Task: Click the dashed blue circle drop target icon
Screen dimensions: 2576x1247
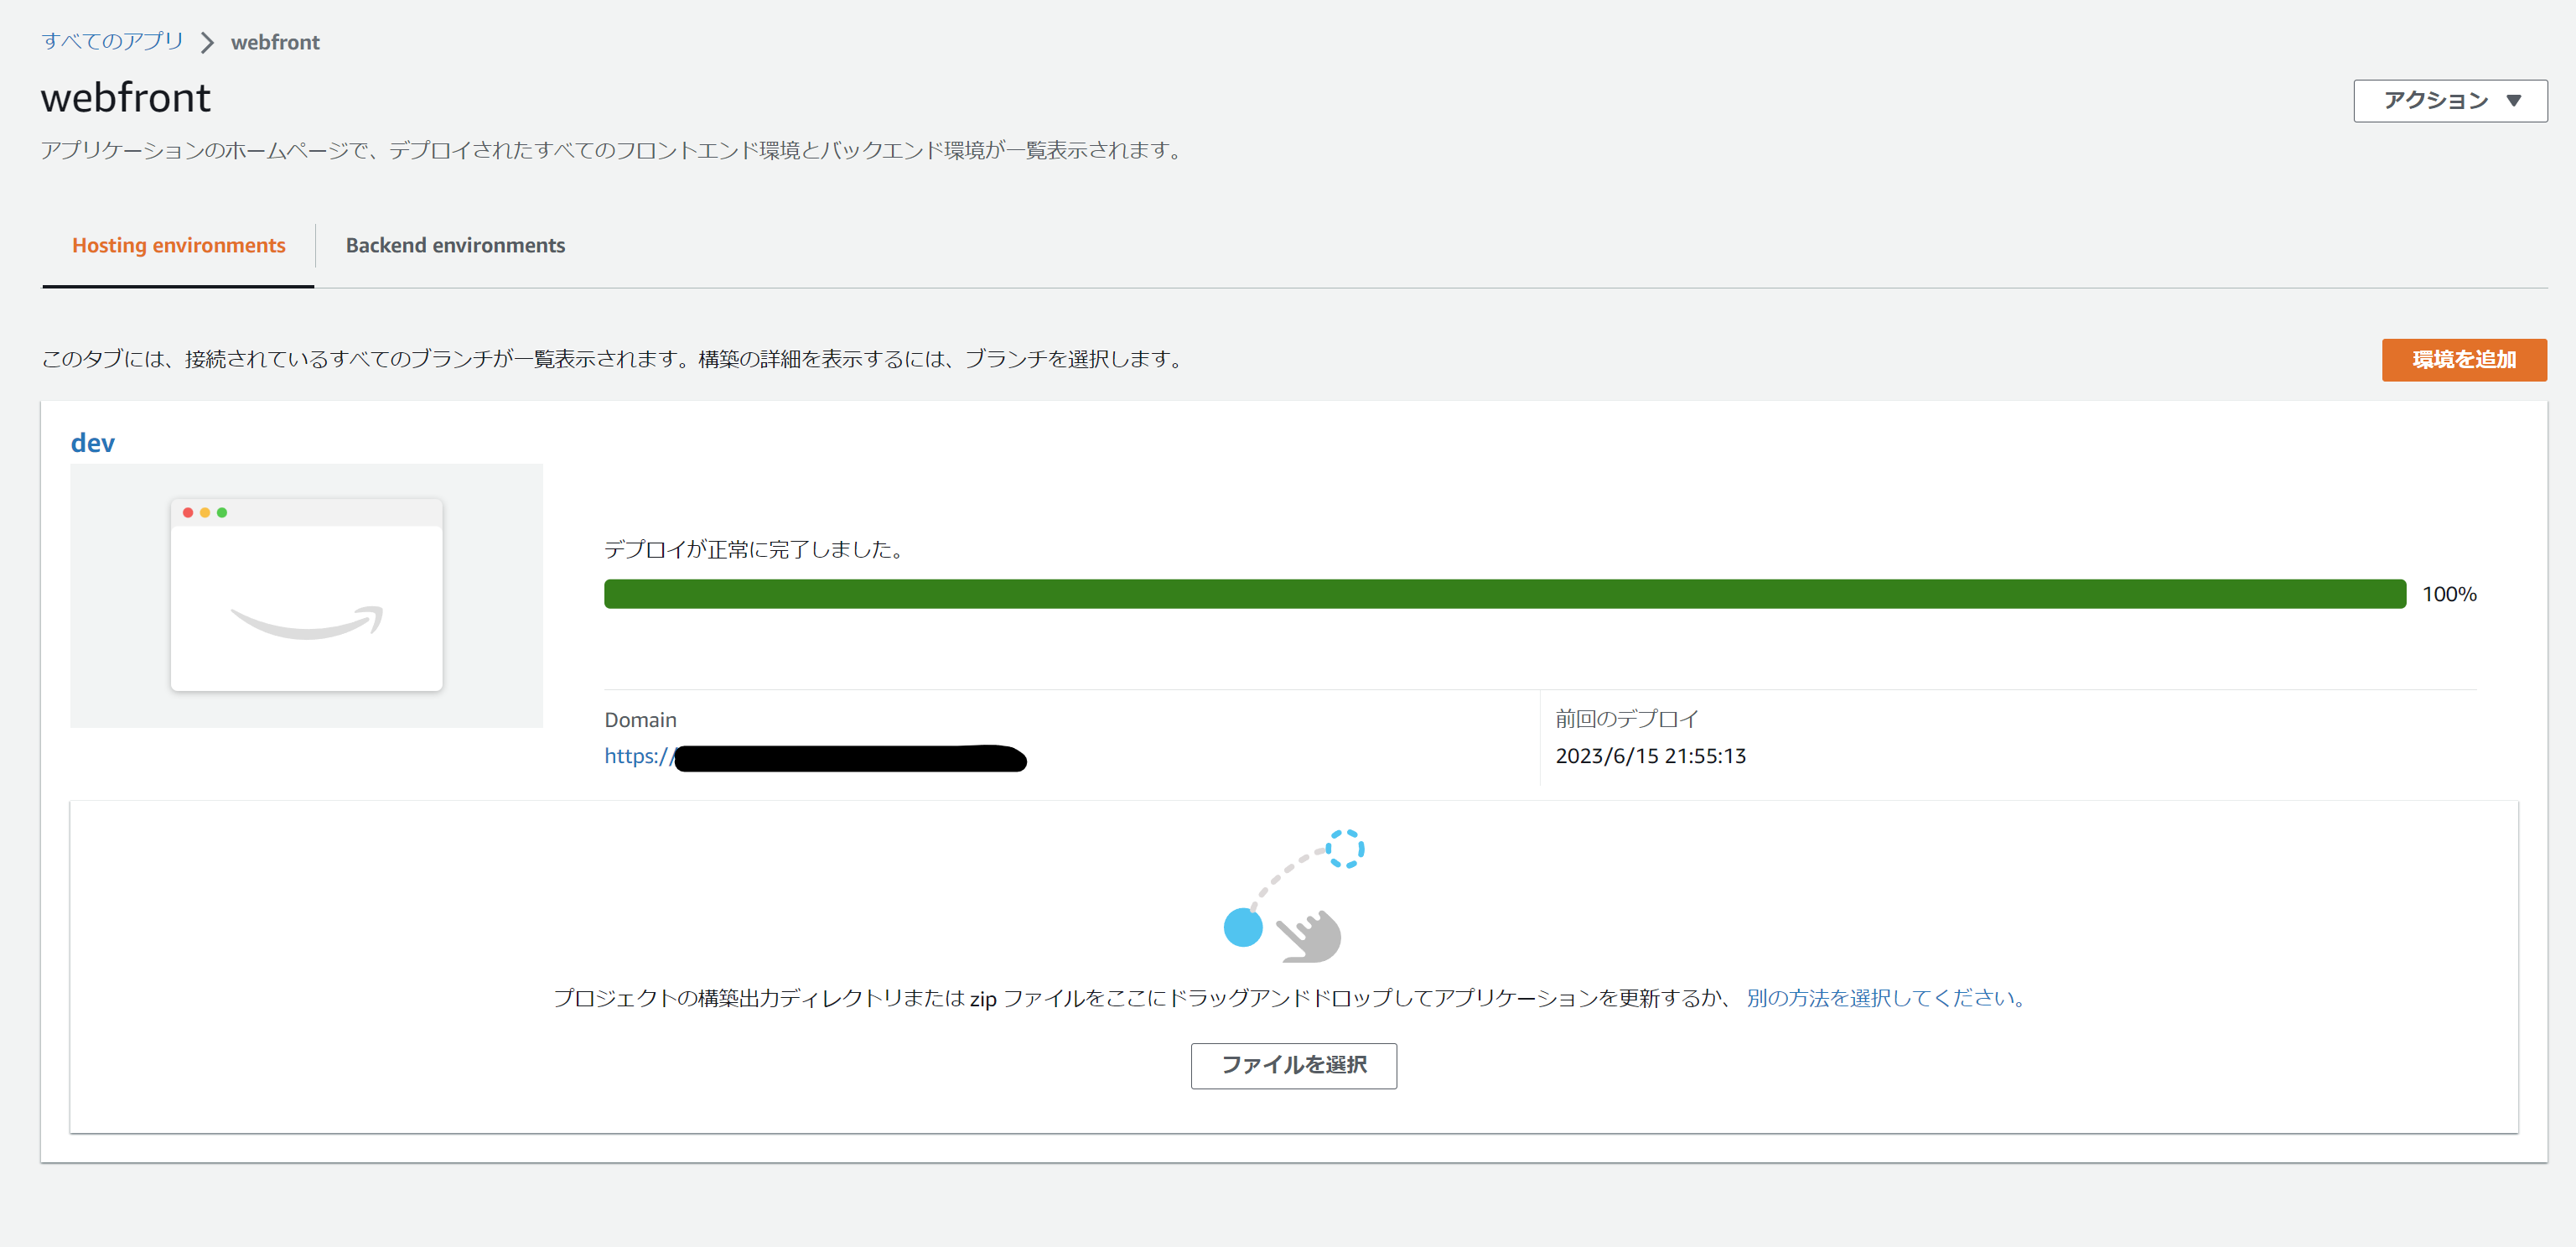Action: click(1345, 849)
